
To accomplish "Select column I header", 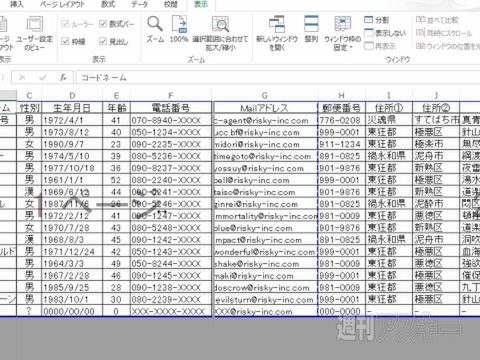I will [389, 96].
